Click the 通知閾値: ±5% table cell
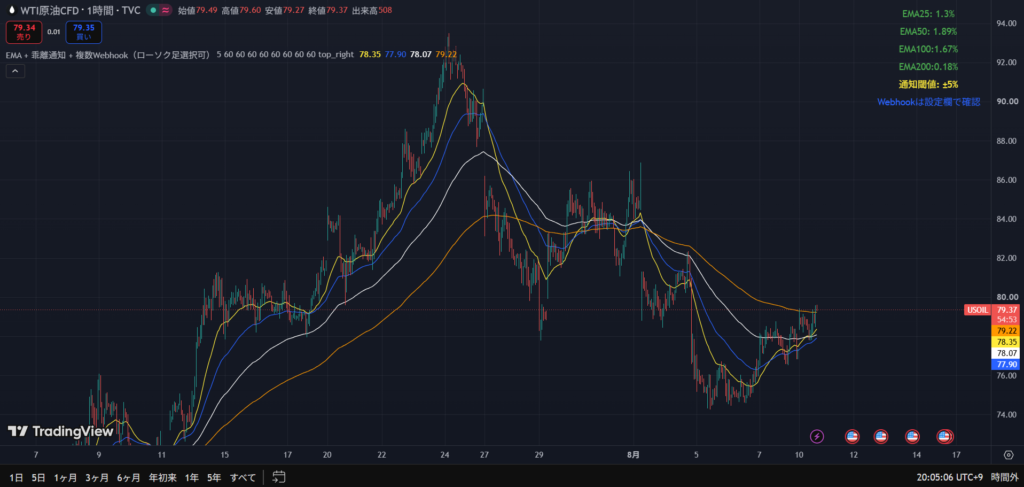 pos(928,84)
